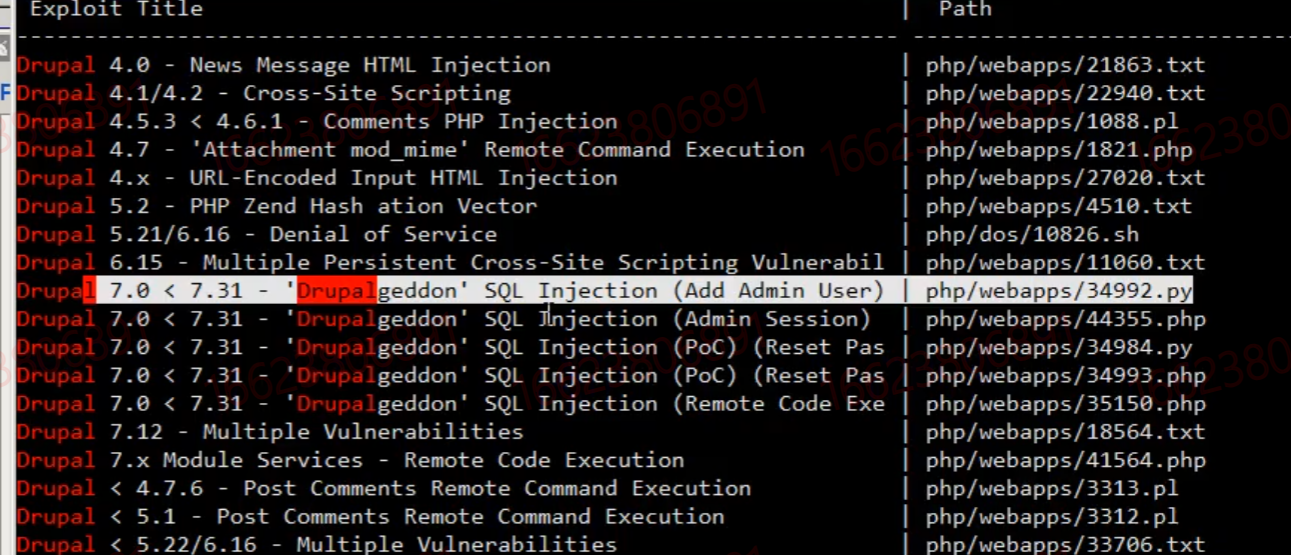Select the Drupal 4.1/4.2 Cross-Site Scripting entry
The height and width of the screenshot is (555, 1291).
click(264, 93)
